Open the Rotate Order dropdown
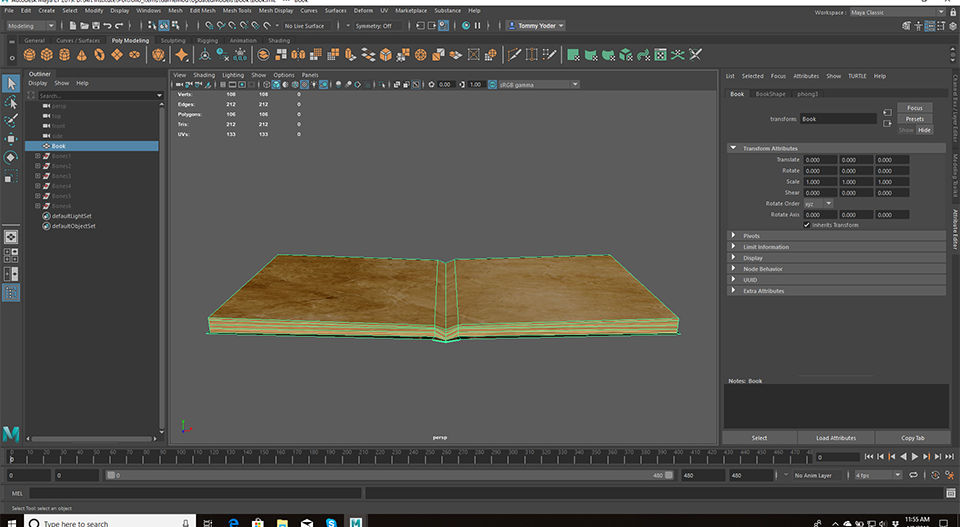 click(818, 203)
